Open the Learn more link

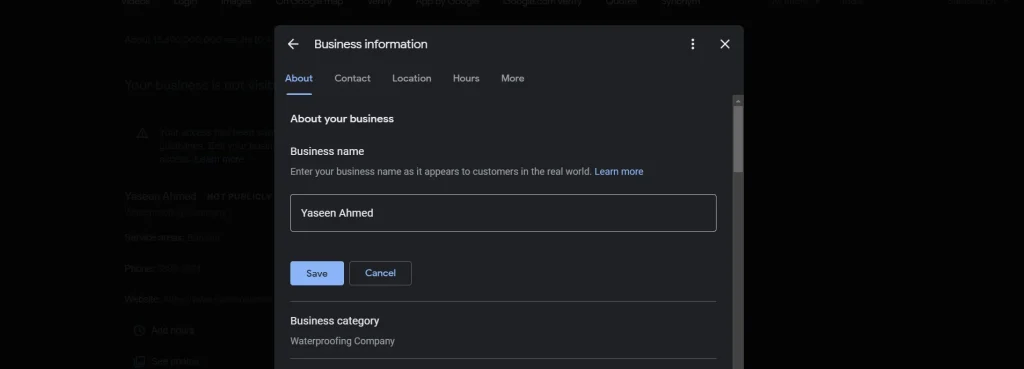[x=618, y=172]
